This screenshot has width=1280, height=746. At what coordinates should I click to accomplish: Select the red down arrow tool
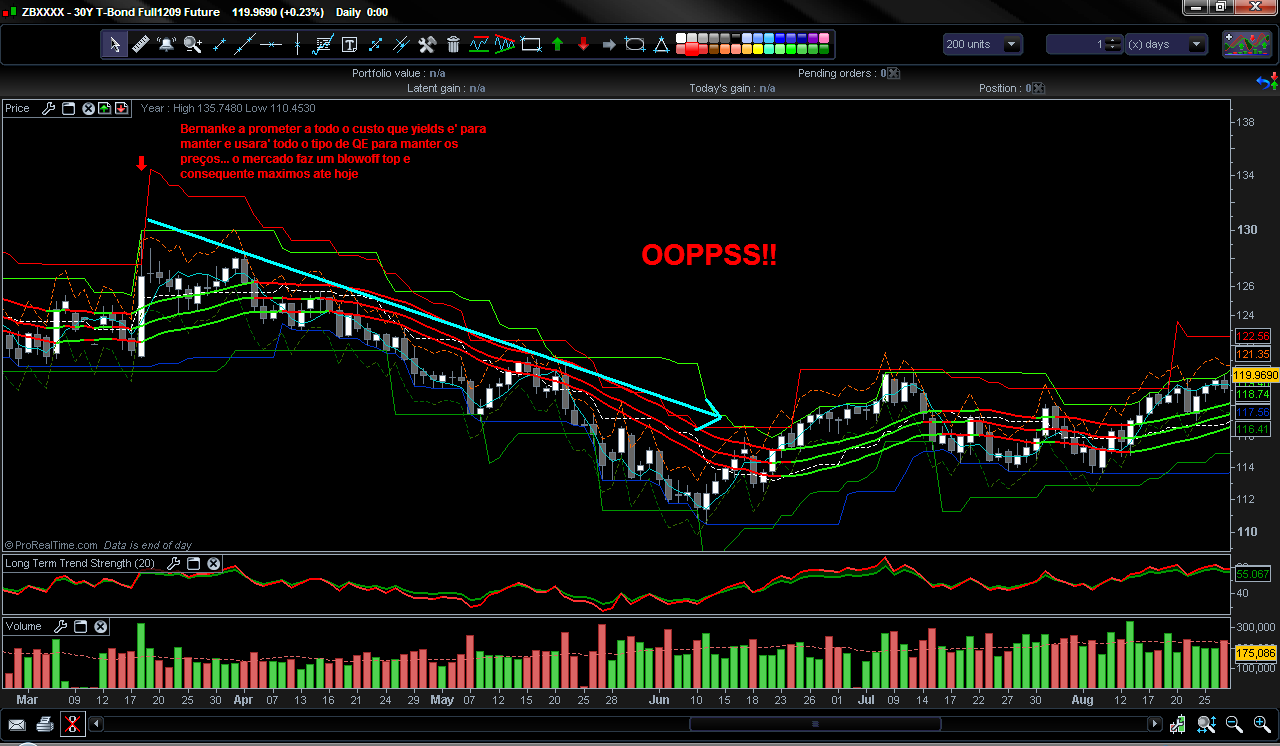pyautogui.click(x=583, y=44)
